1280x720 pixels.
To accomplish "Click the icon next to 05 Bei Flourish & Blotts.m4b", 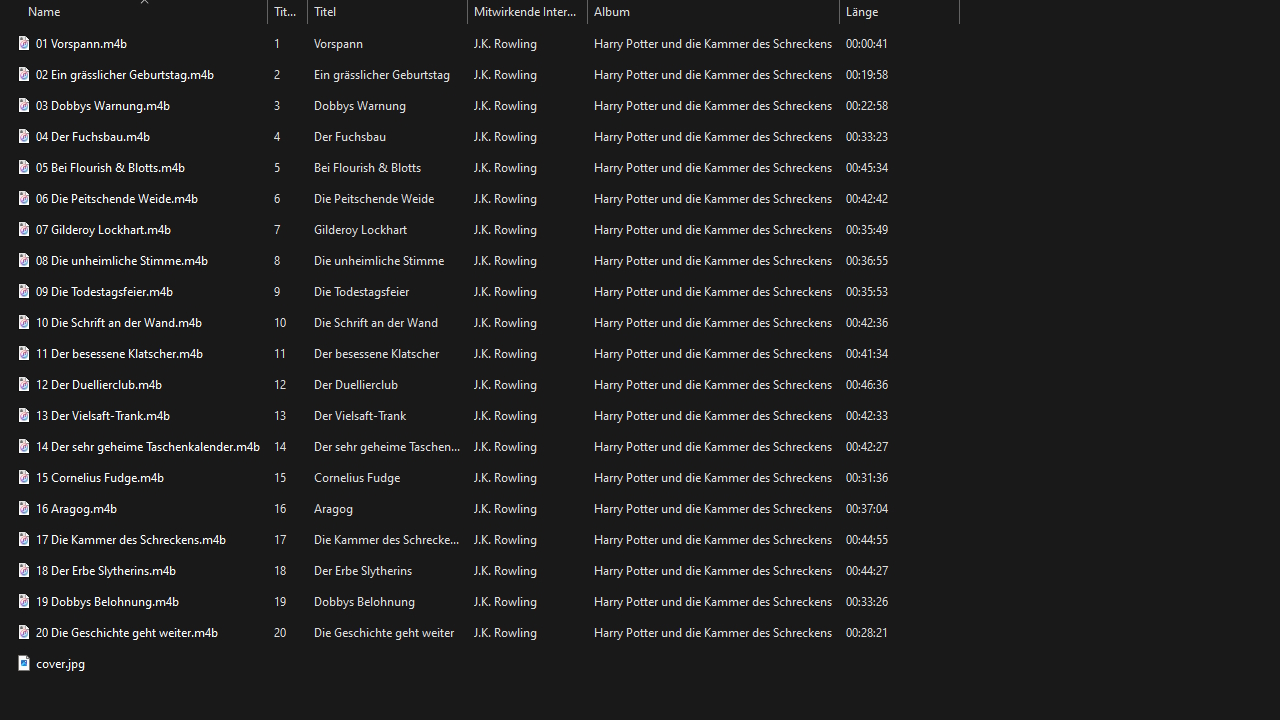I will coord(24,167).
